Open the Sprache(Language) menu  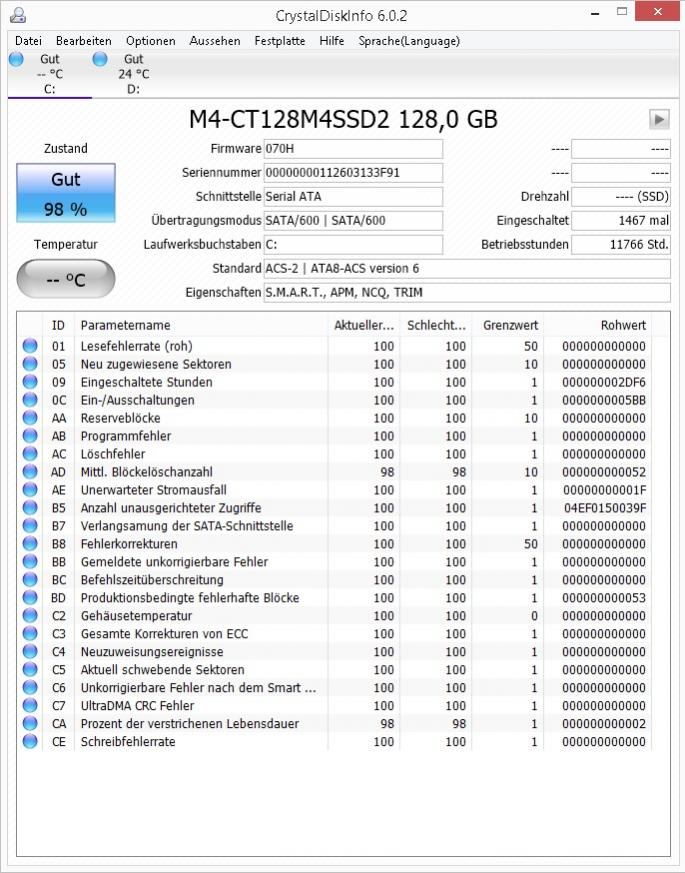[409, 41]
